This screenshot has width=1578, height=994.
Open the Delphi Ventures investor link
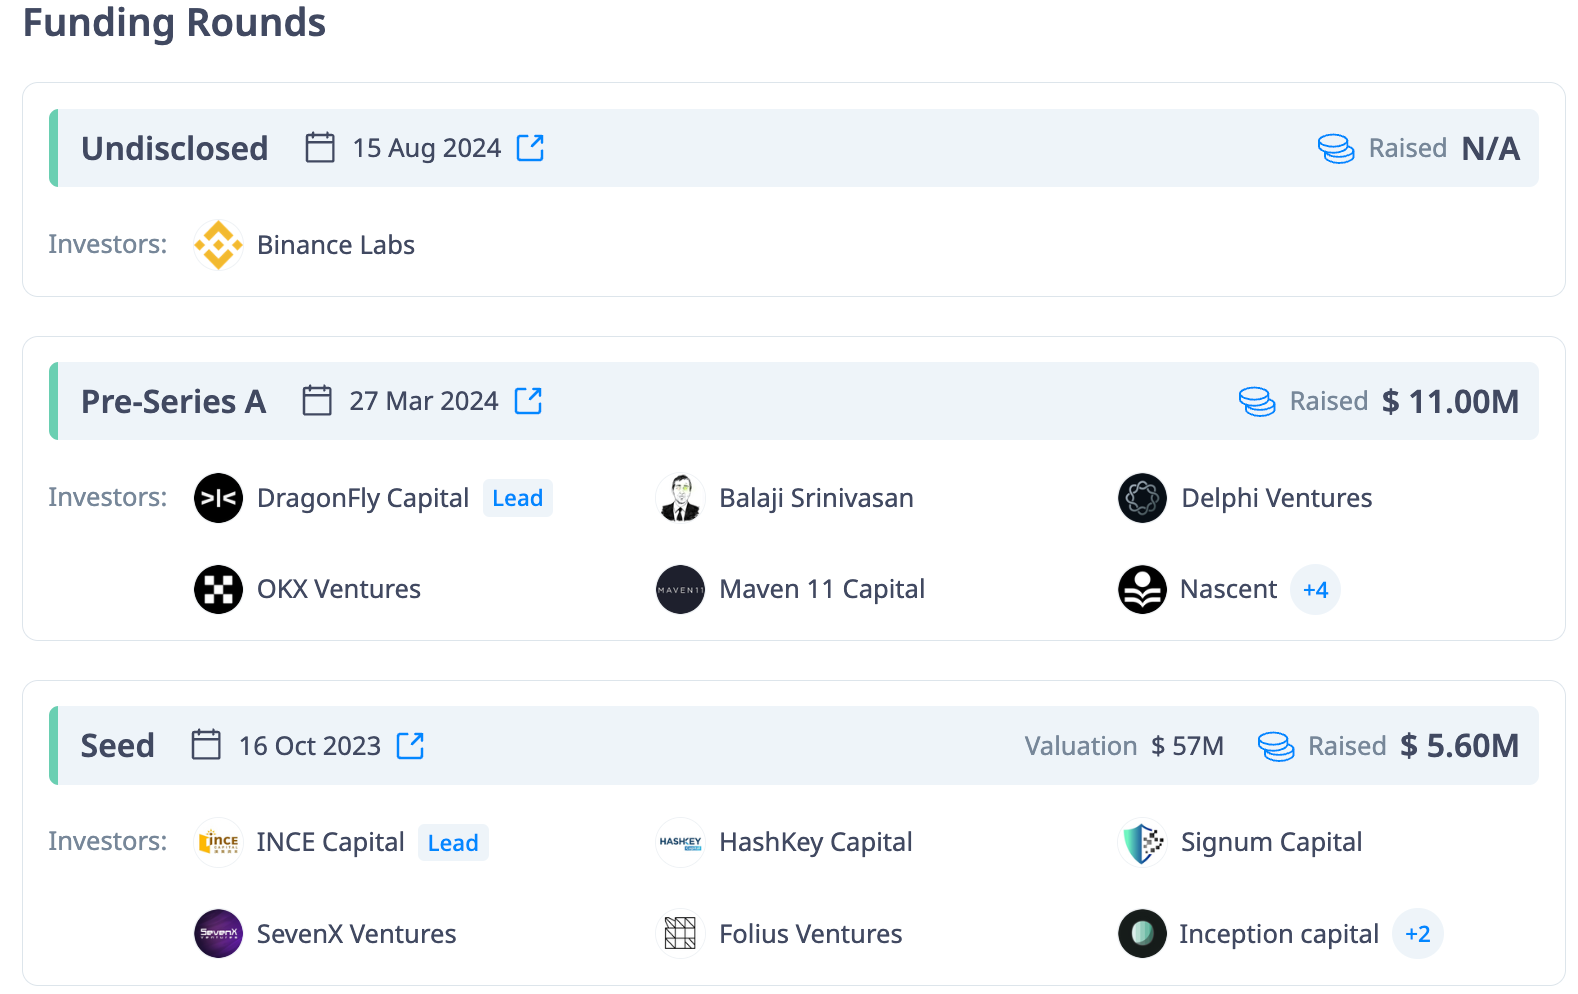(x=1277, y=498)
